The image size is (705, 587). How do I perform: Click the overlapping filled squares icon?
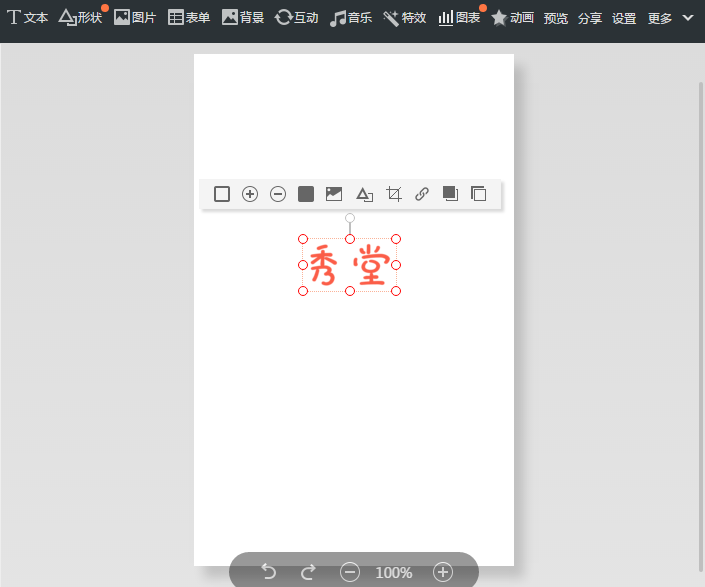point(450,194)
